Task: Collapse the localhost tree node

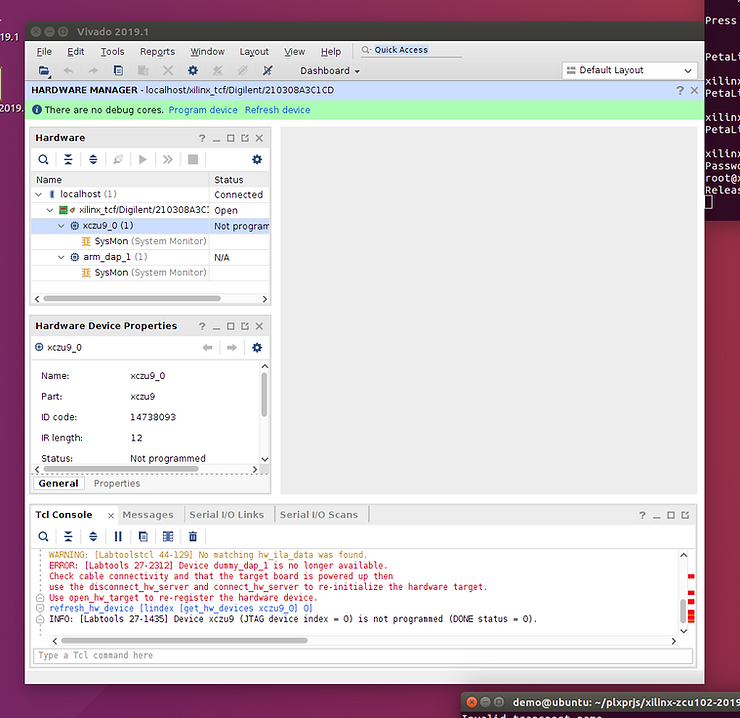Action: (39, 194)
